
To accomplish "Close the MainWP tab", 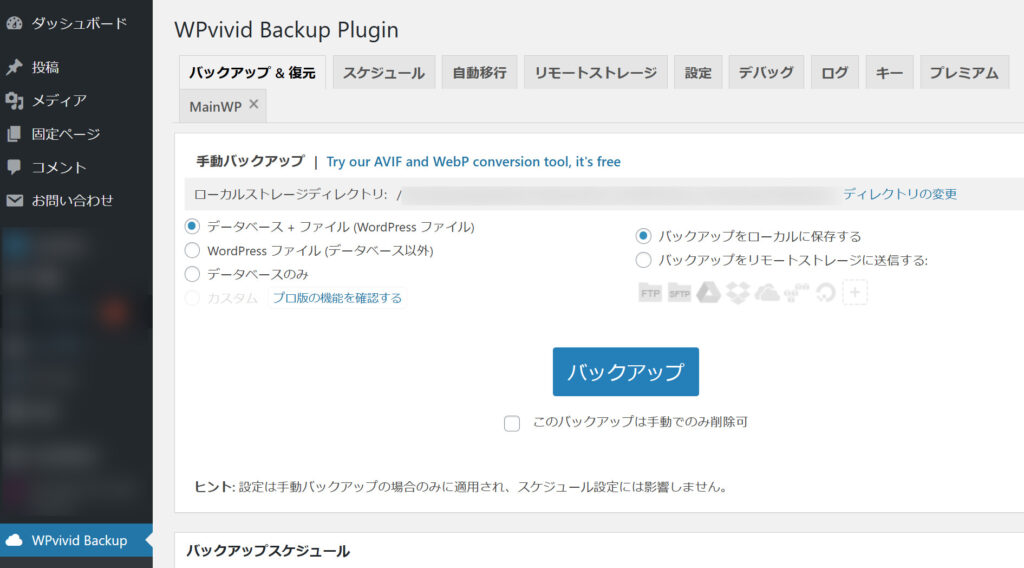I will [x=254, y=105].
